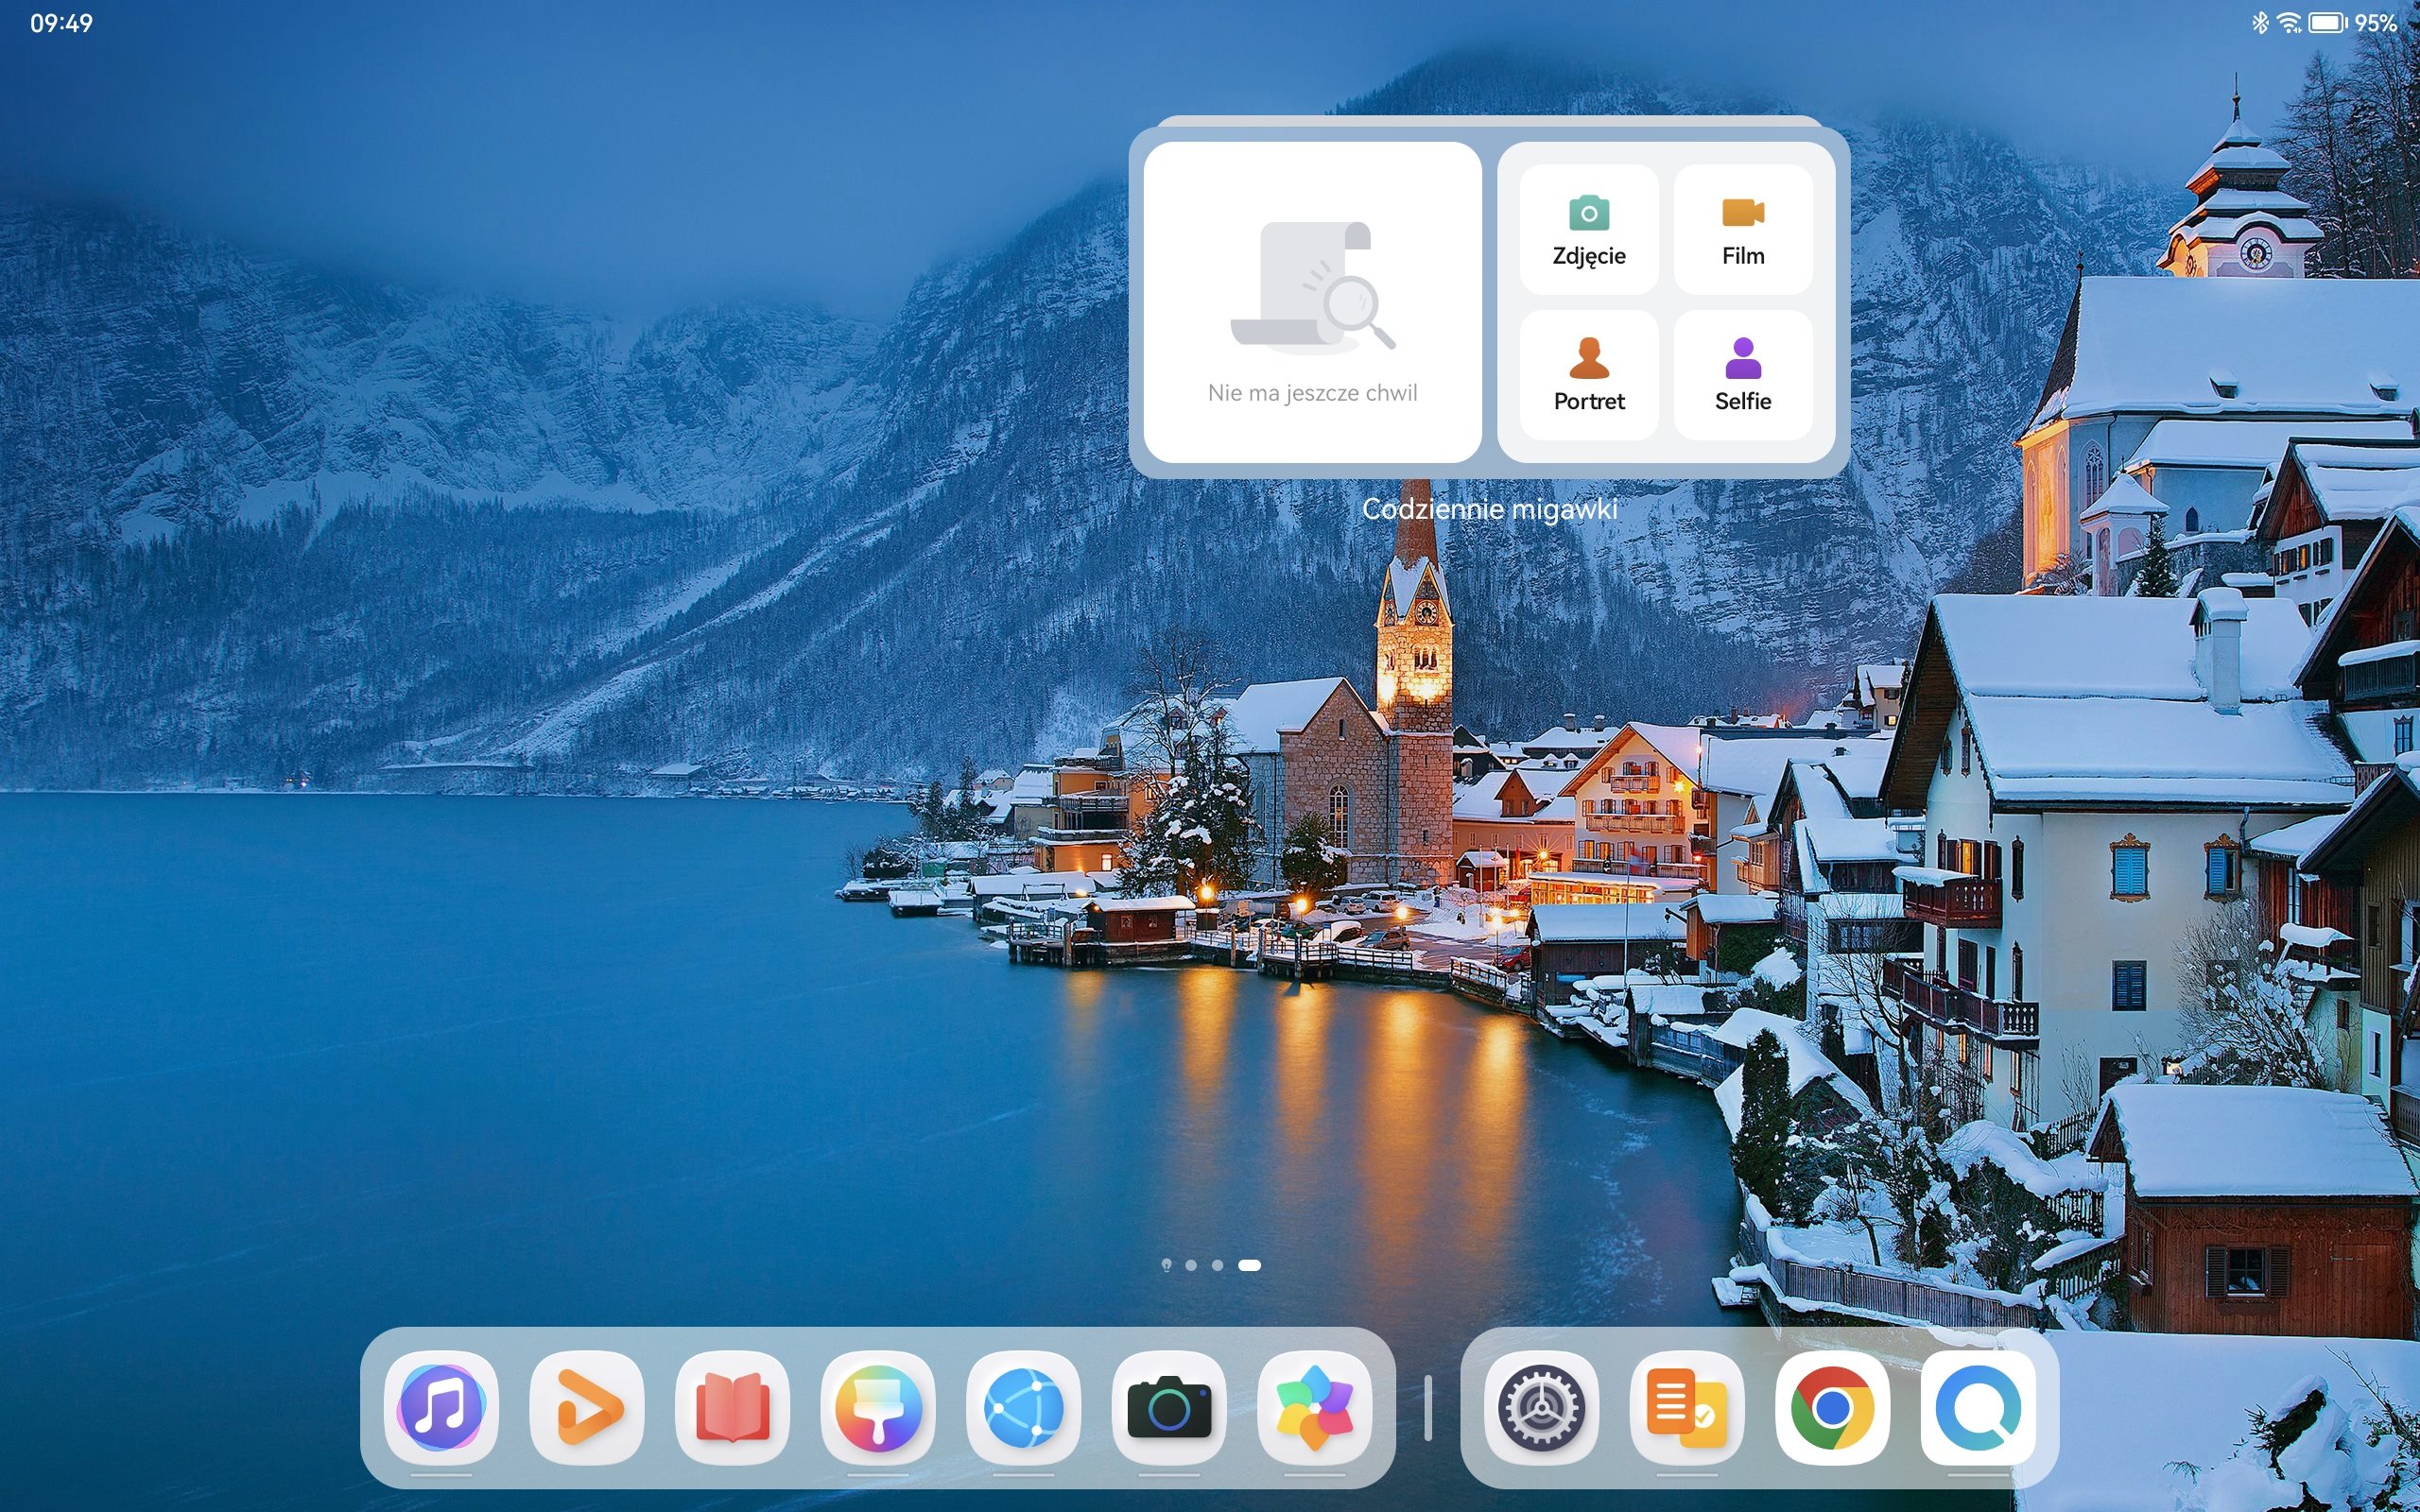Open the orange Notes and tasks app
The image size is (2420, 1512).
click(x=1687, y=1408)
